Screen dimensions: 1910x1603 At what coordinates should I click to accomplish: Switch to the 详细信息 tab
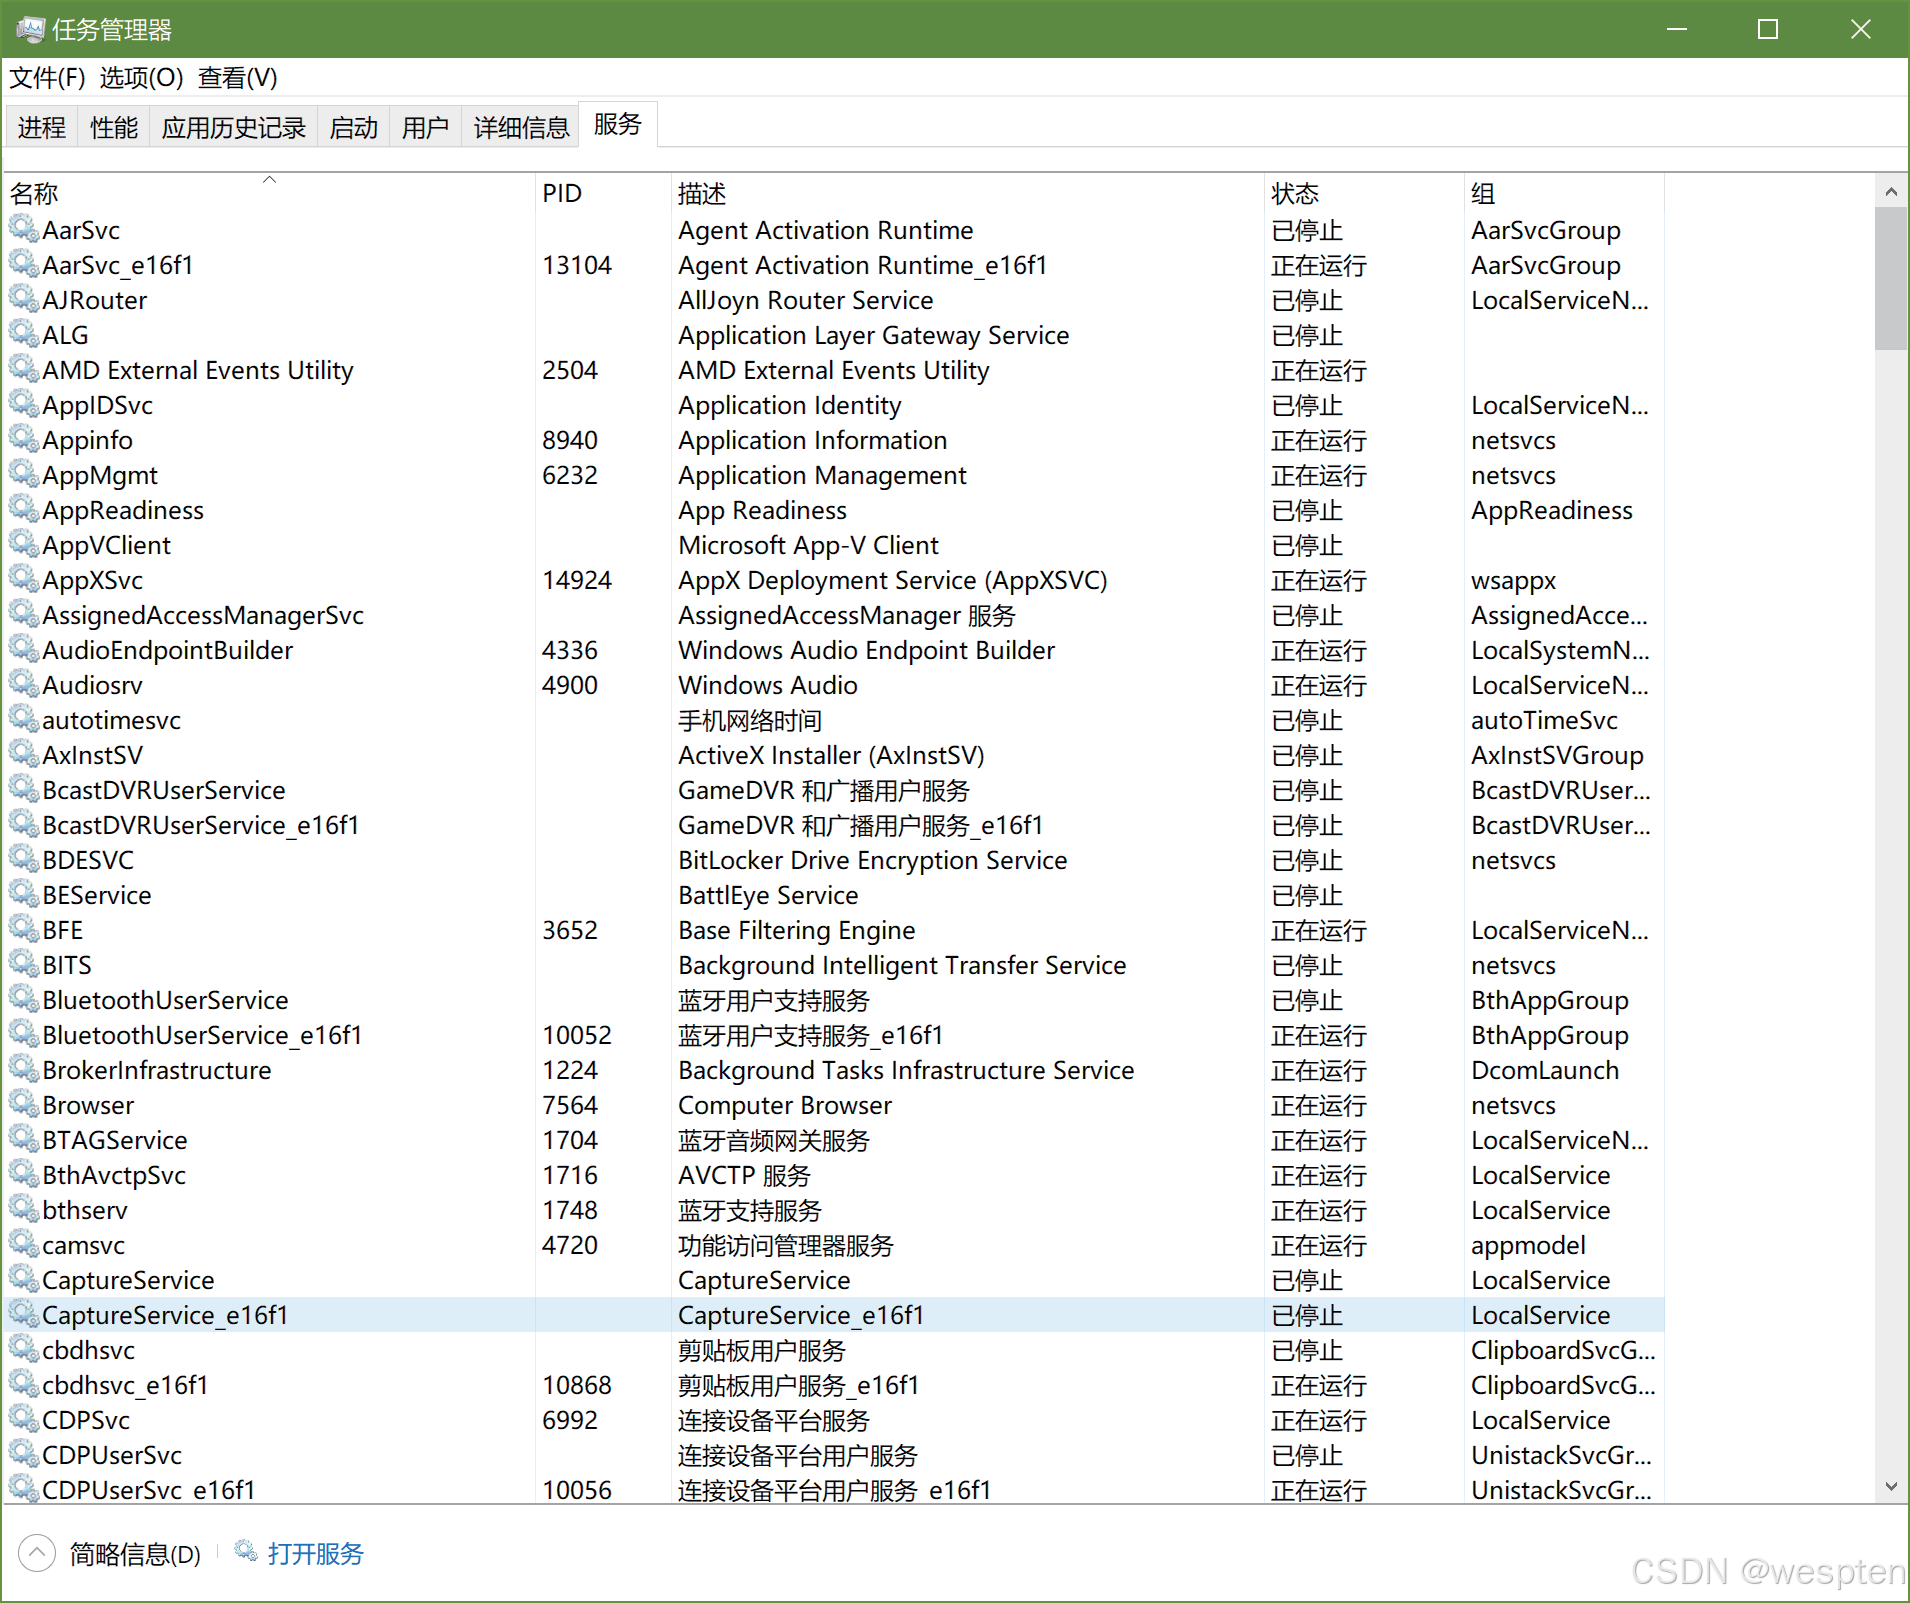[x=521, y=127]
